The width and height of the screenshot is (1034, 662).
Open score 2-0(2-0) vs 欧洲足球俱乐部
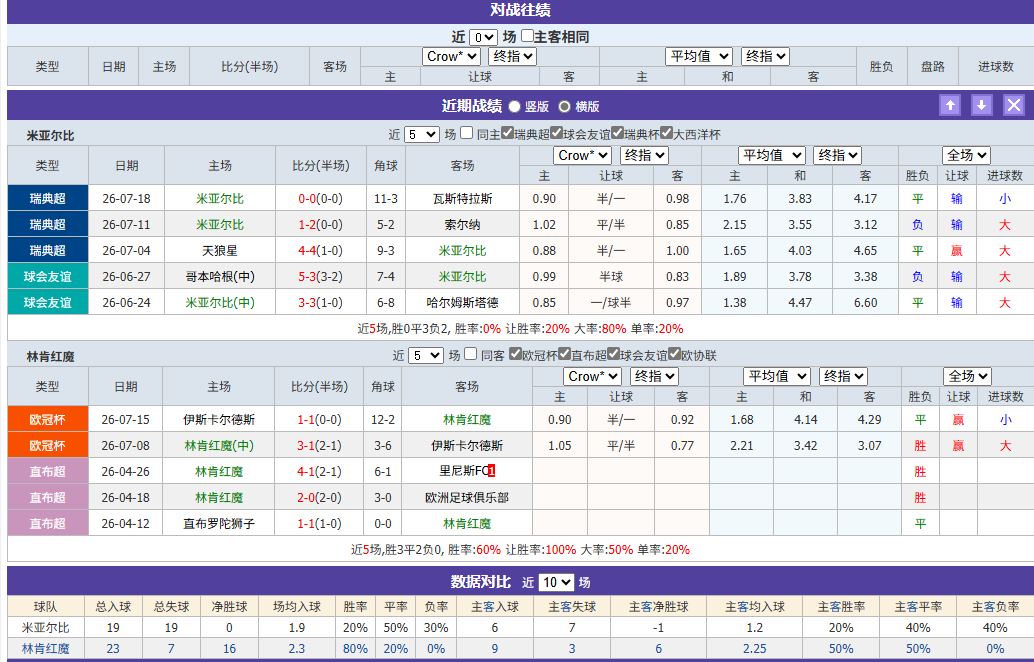point(319,498)
